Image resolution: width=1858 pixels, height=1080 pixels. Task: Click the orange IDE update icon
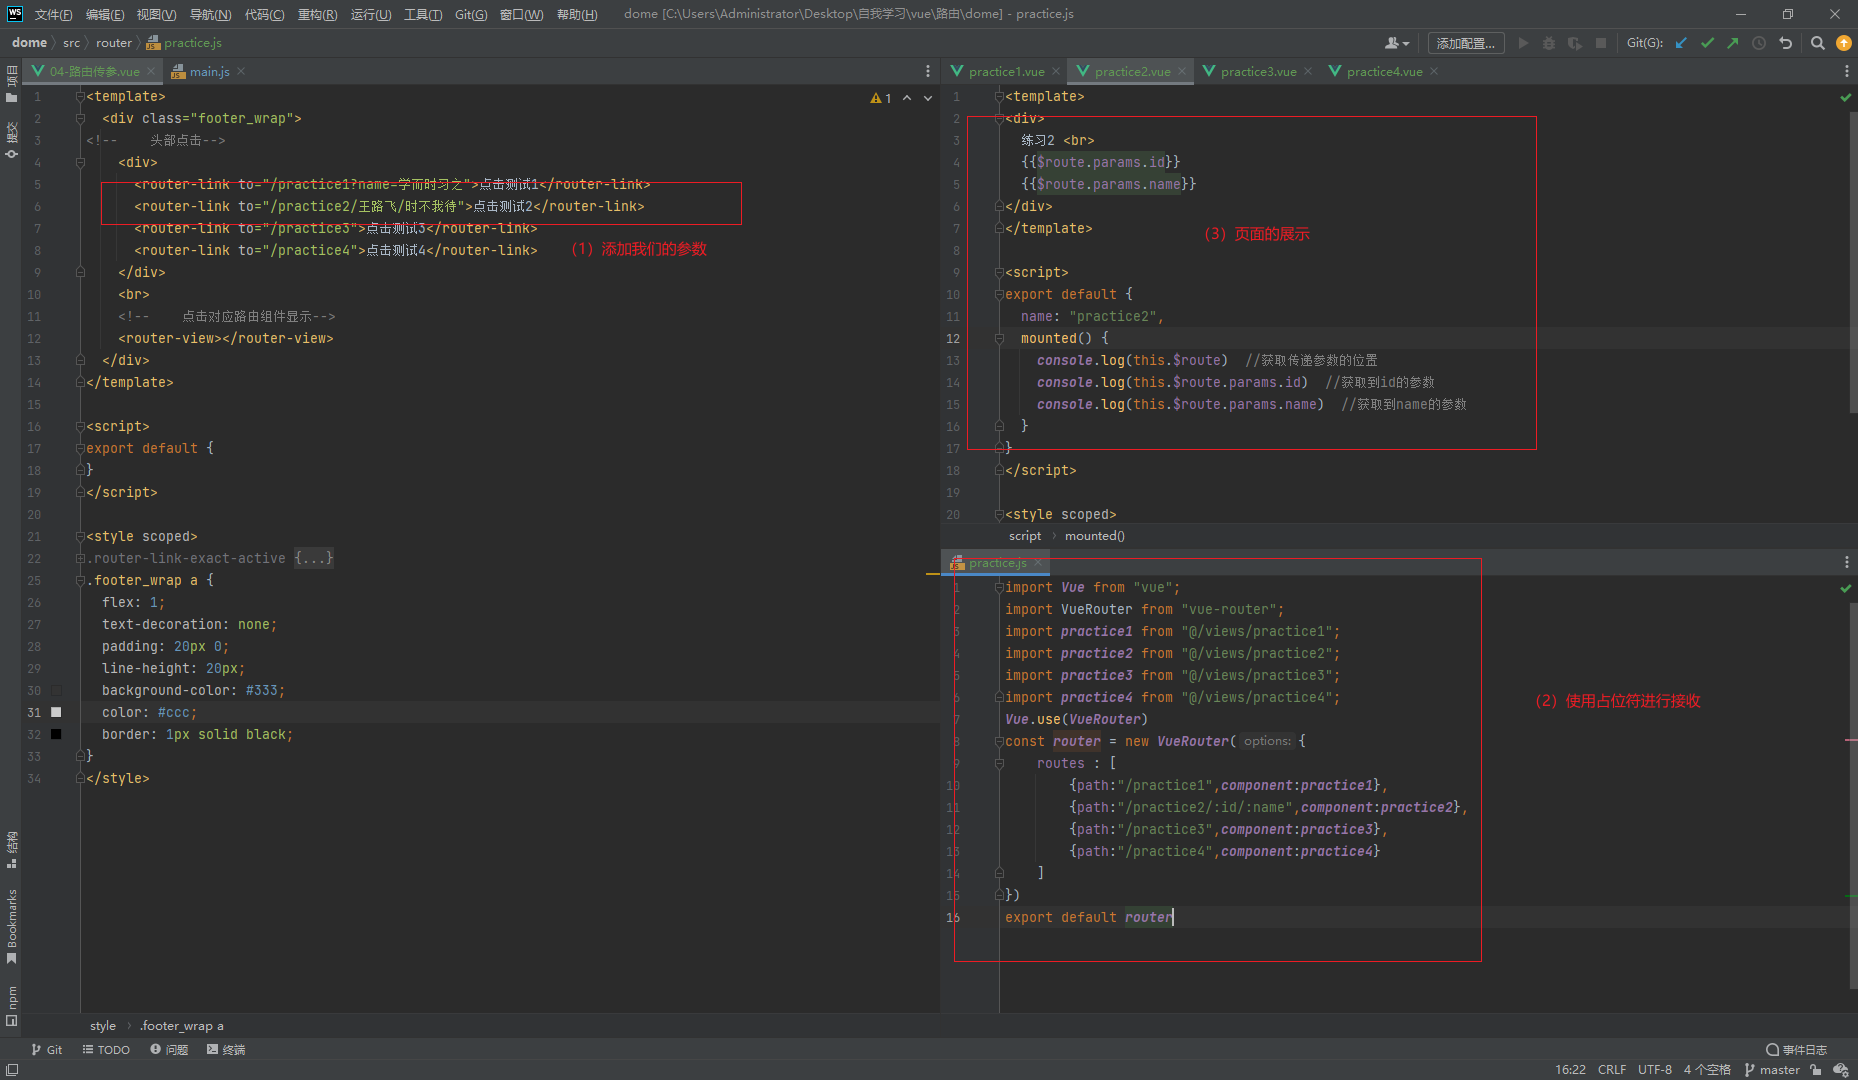(1844, 43)
